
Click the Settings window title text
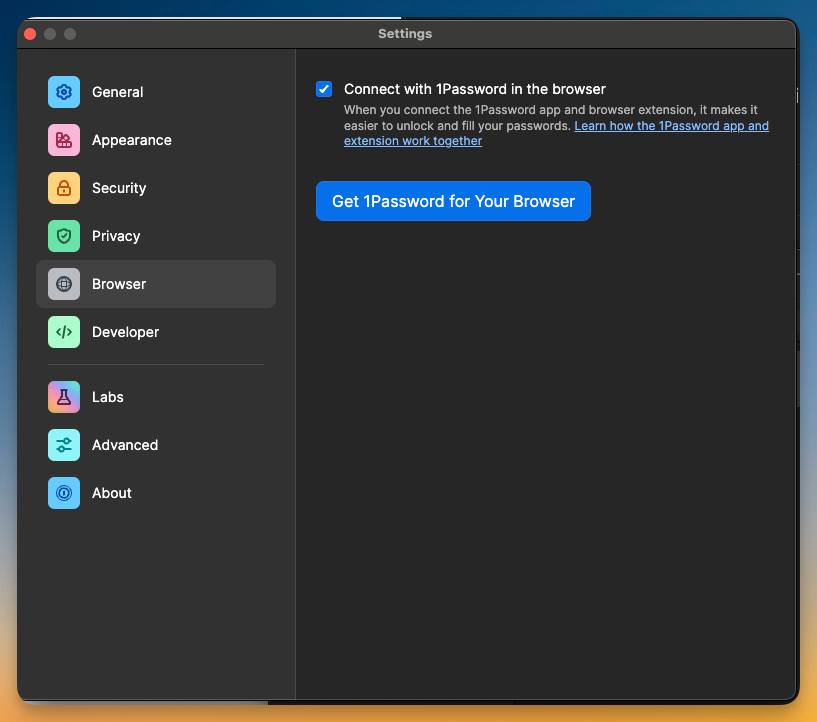point(405,34)
